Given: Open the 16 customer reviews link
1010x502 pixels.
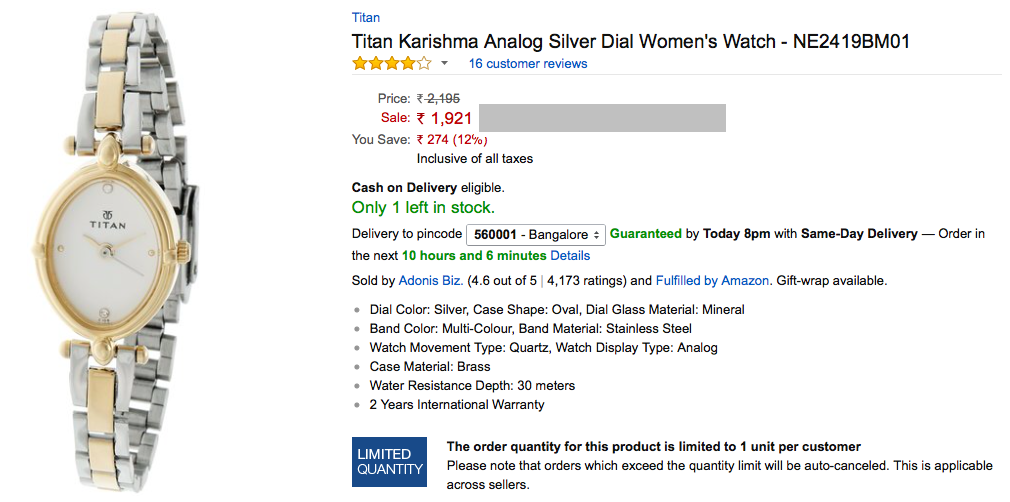Looking at the screenshot, I should click(528, 64).
